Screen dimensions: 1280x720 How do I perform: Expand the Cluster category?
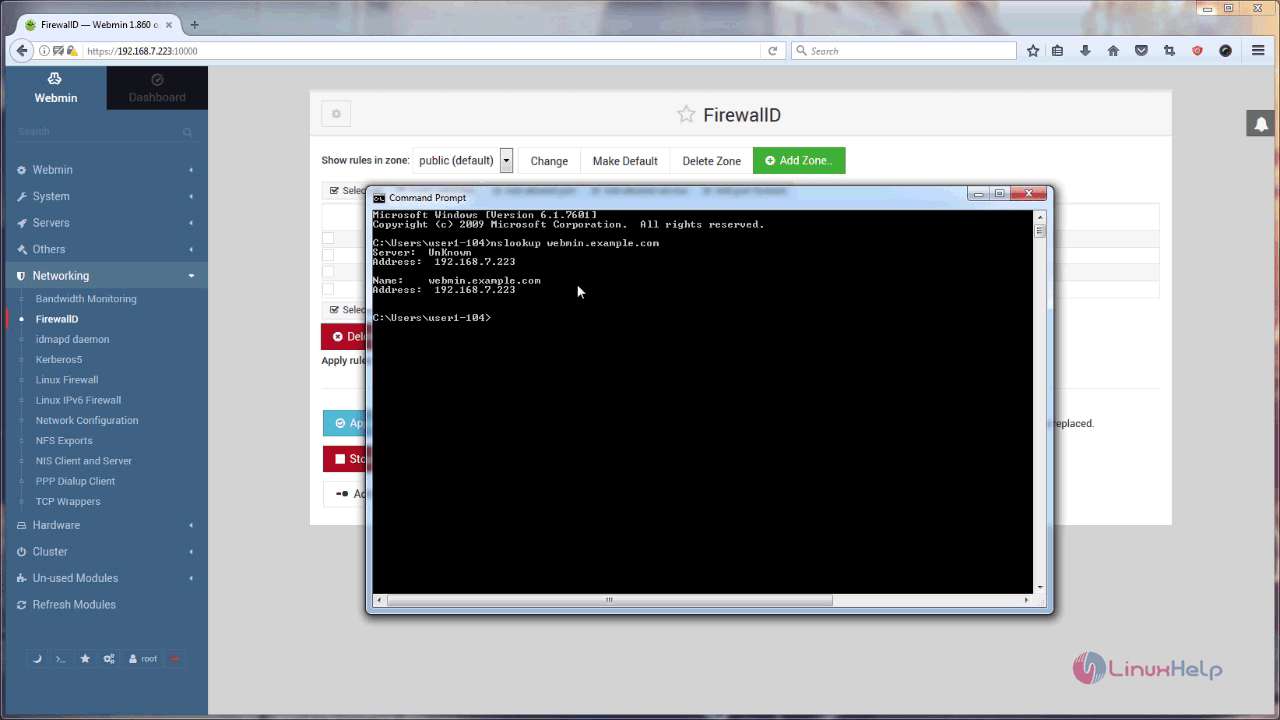[x=104, y=552]
